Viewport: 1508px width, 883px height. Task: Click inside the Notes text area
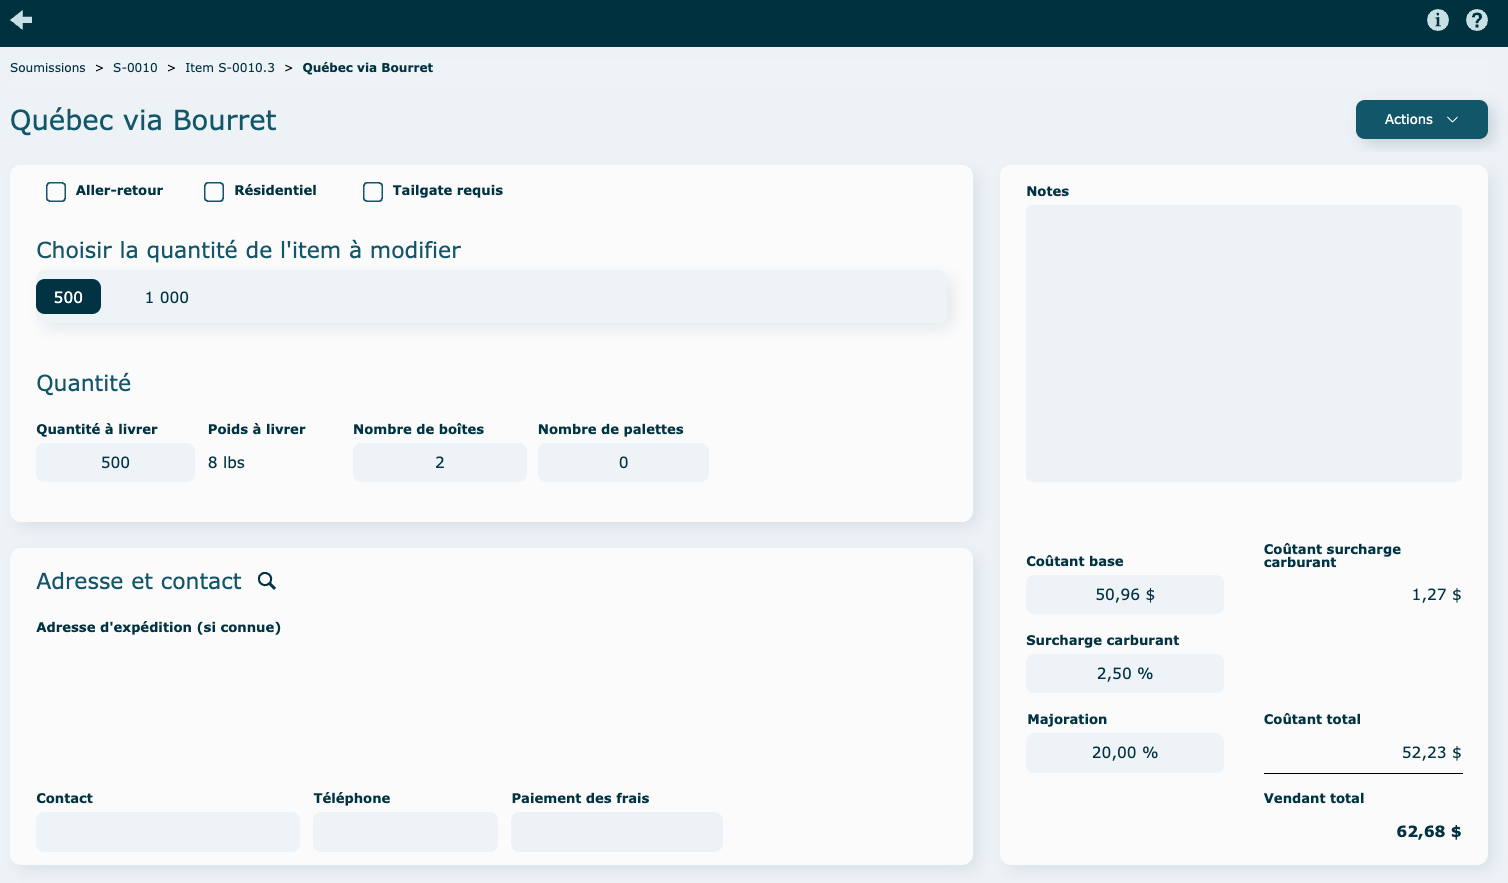point(1243,343)
